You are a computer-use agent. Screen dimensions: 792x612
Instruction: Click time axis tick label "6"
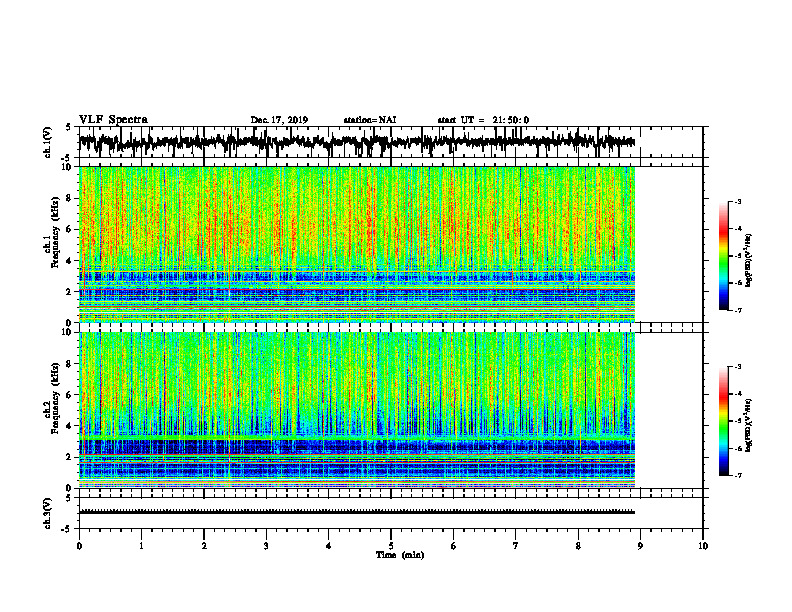point(454,546)
